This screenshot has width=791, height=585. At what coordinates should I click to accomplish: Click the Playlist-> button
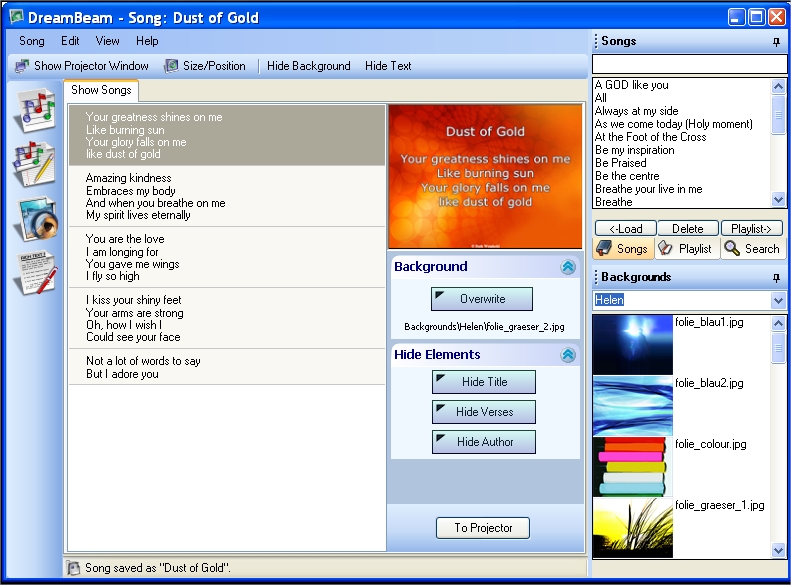point(751,228)
